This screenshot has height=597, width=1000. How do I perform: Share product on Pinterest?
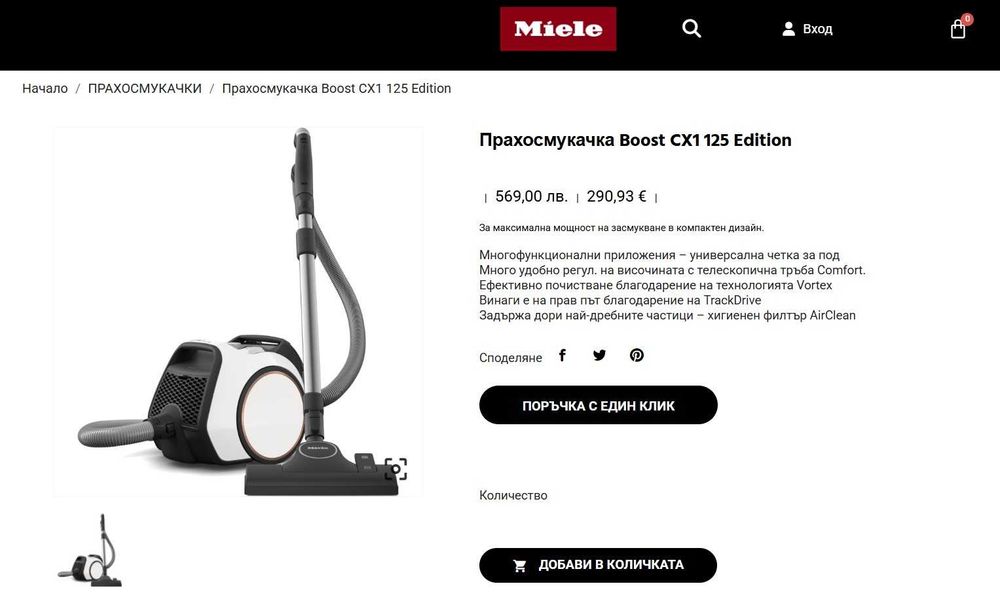(x=636, y=355)
